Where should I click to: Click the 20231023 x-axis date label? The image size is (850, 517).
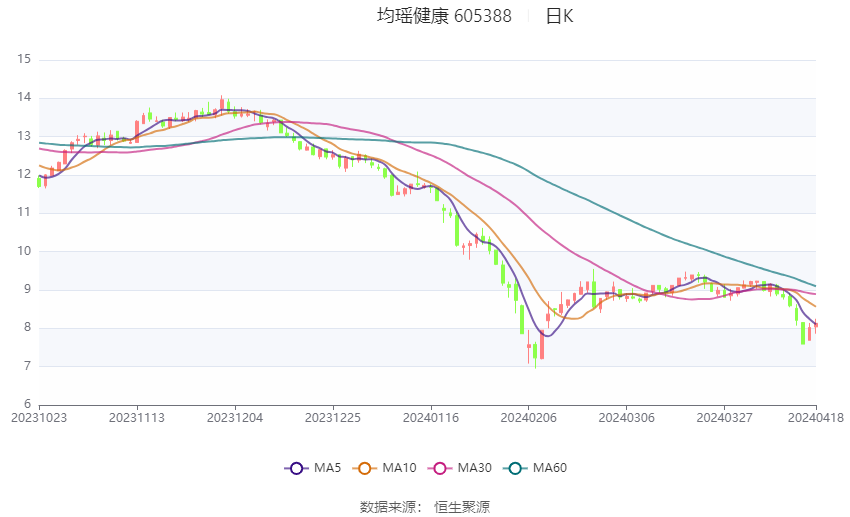(x=39, y=418)
